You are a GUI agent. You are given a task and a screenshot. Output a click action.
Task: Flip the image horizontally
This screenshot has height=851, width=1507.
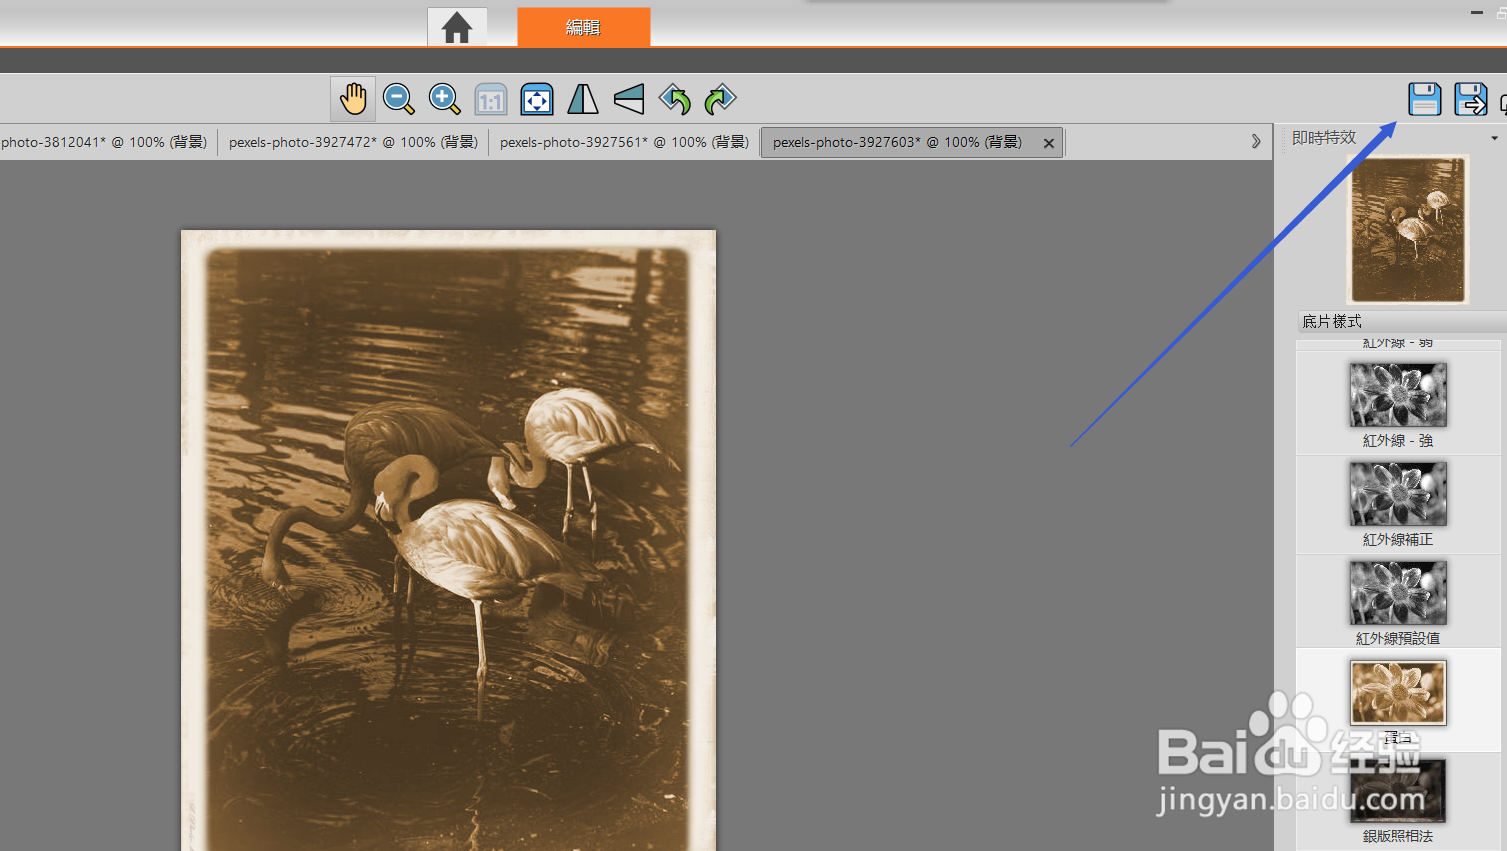click(583, 99)
